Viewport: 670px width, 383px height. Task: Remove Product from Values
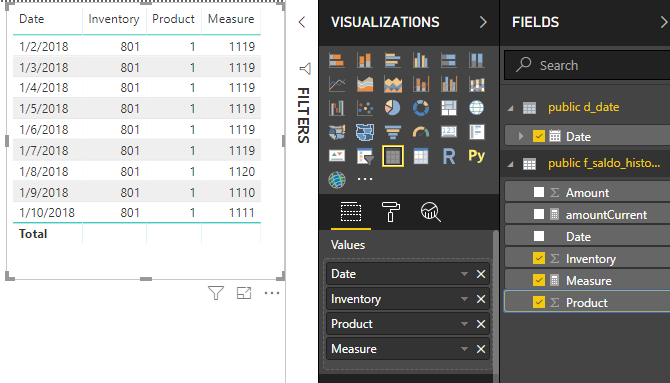(x=481, y=324)
